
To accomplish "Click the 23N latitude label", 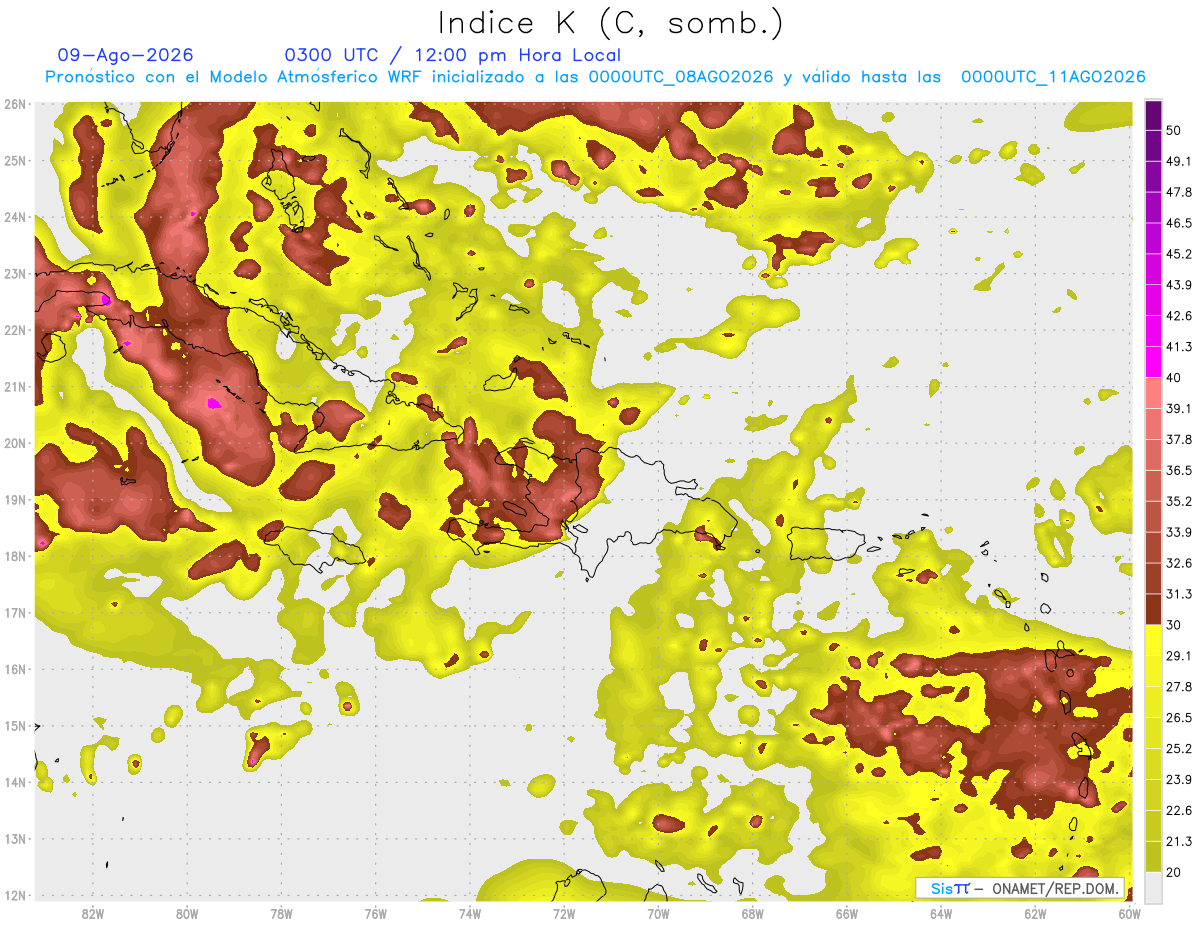I will tap(15, 274).
